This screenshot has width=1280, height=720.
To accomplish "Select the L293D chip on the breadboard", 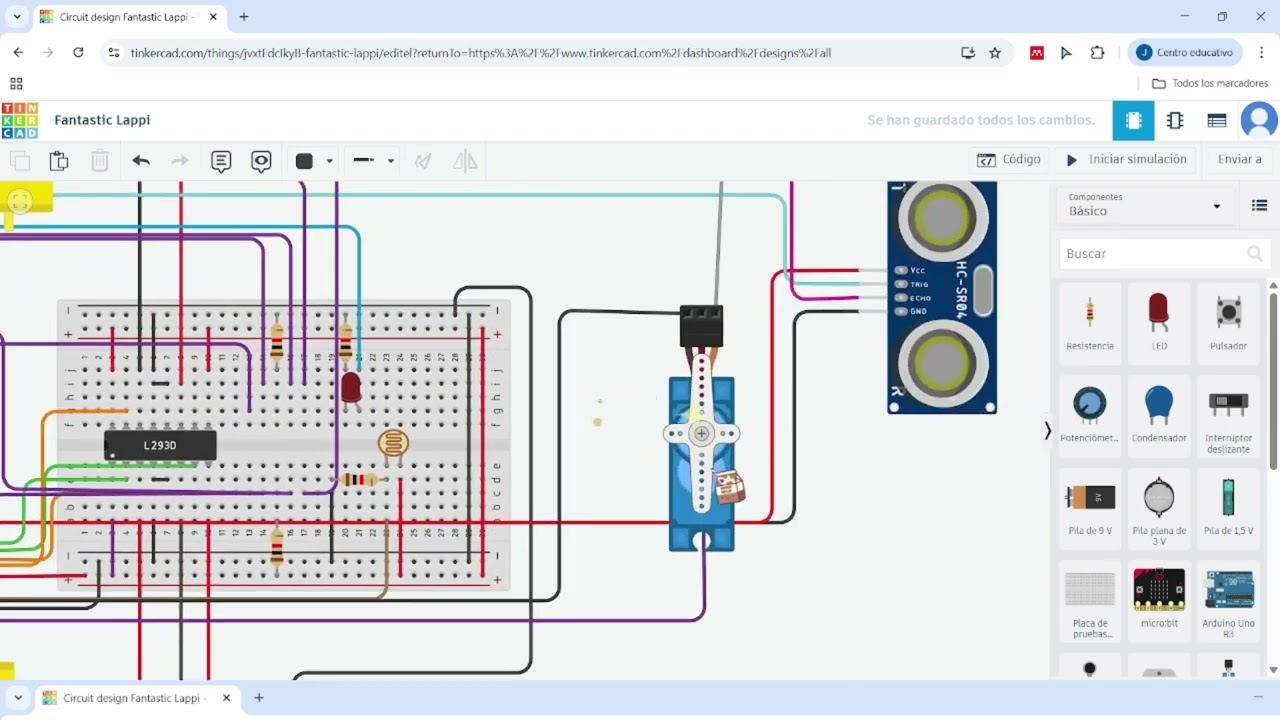I will click(x=160, y=446).
